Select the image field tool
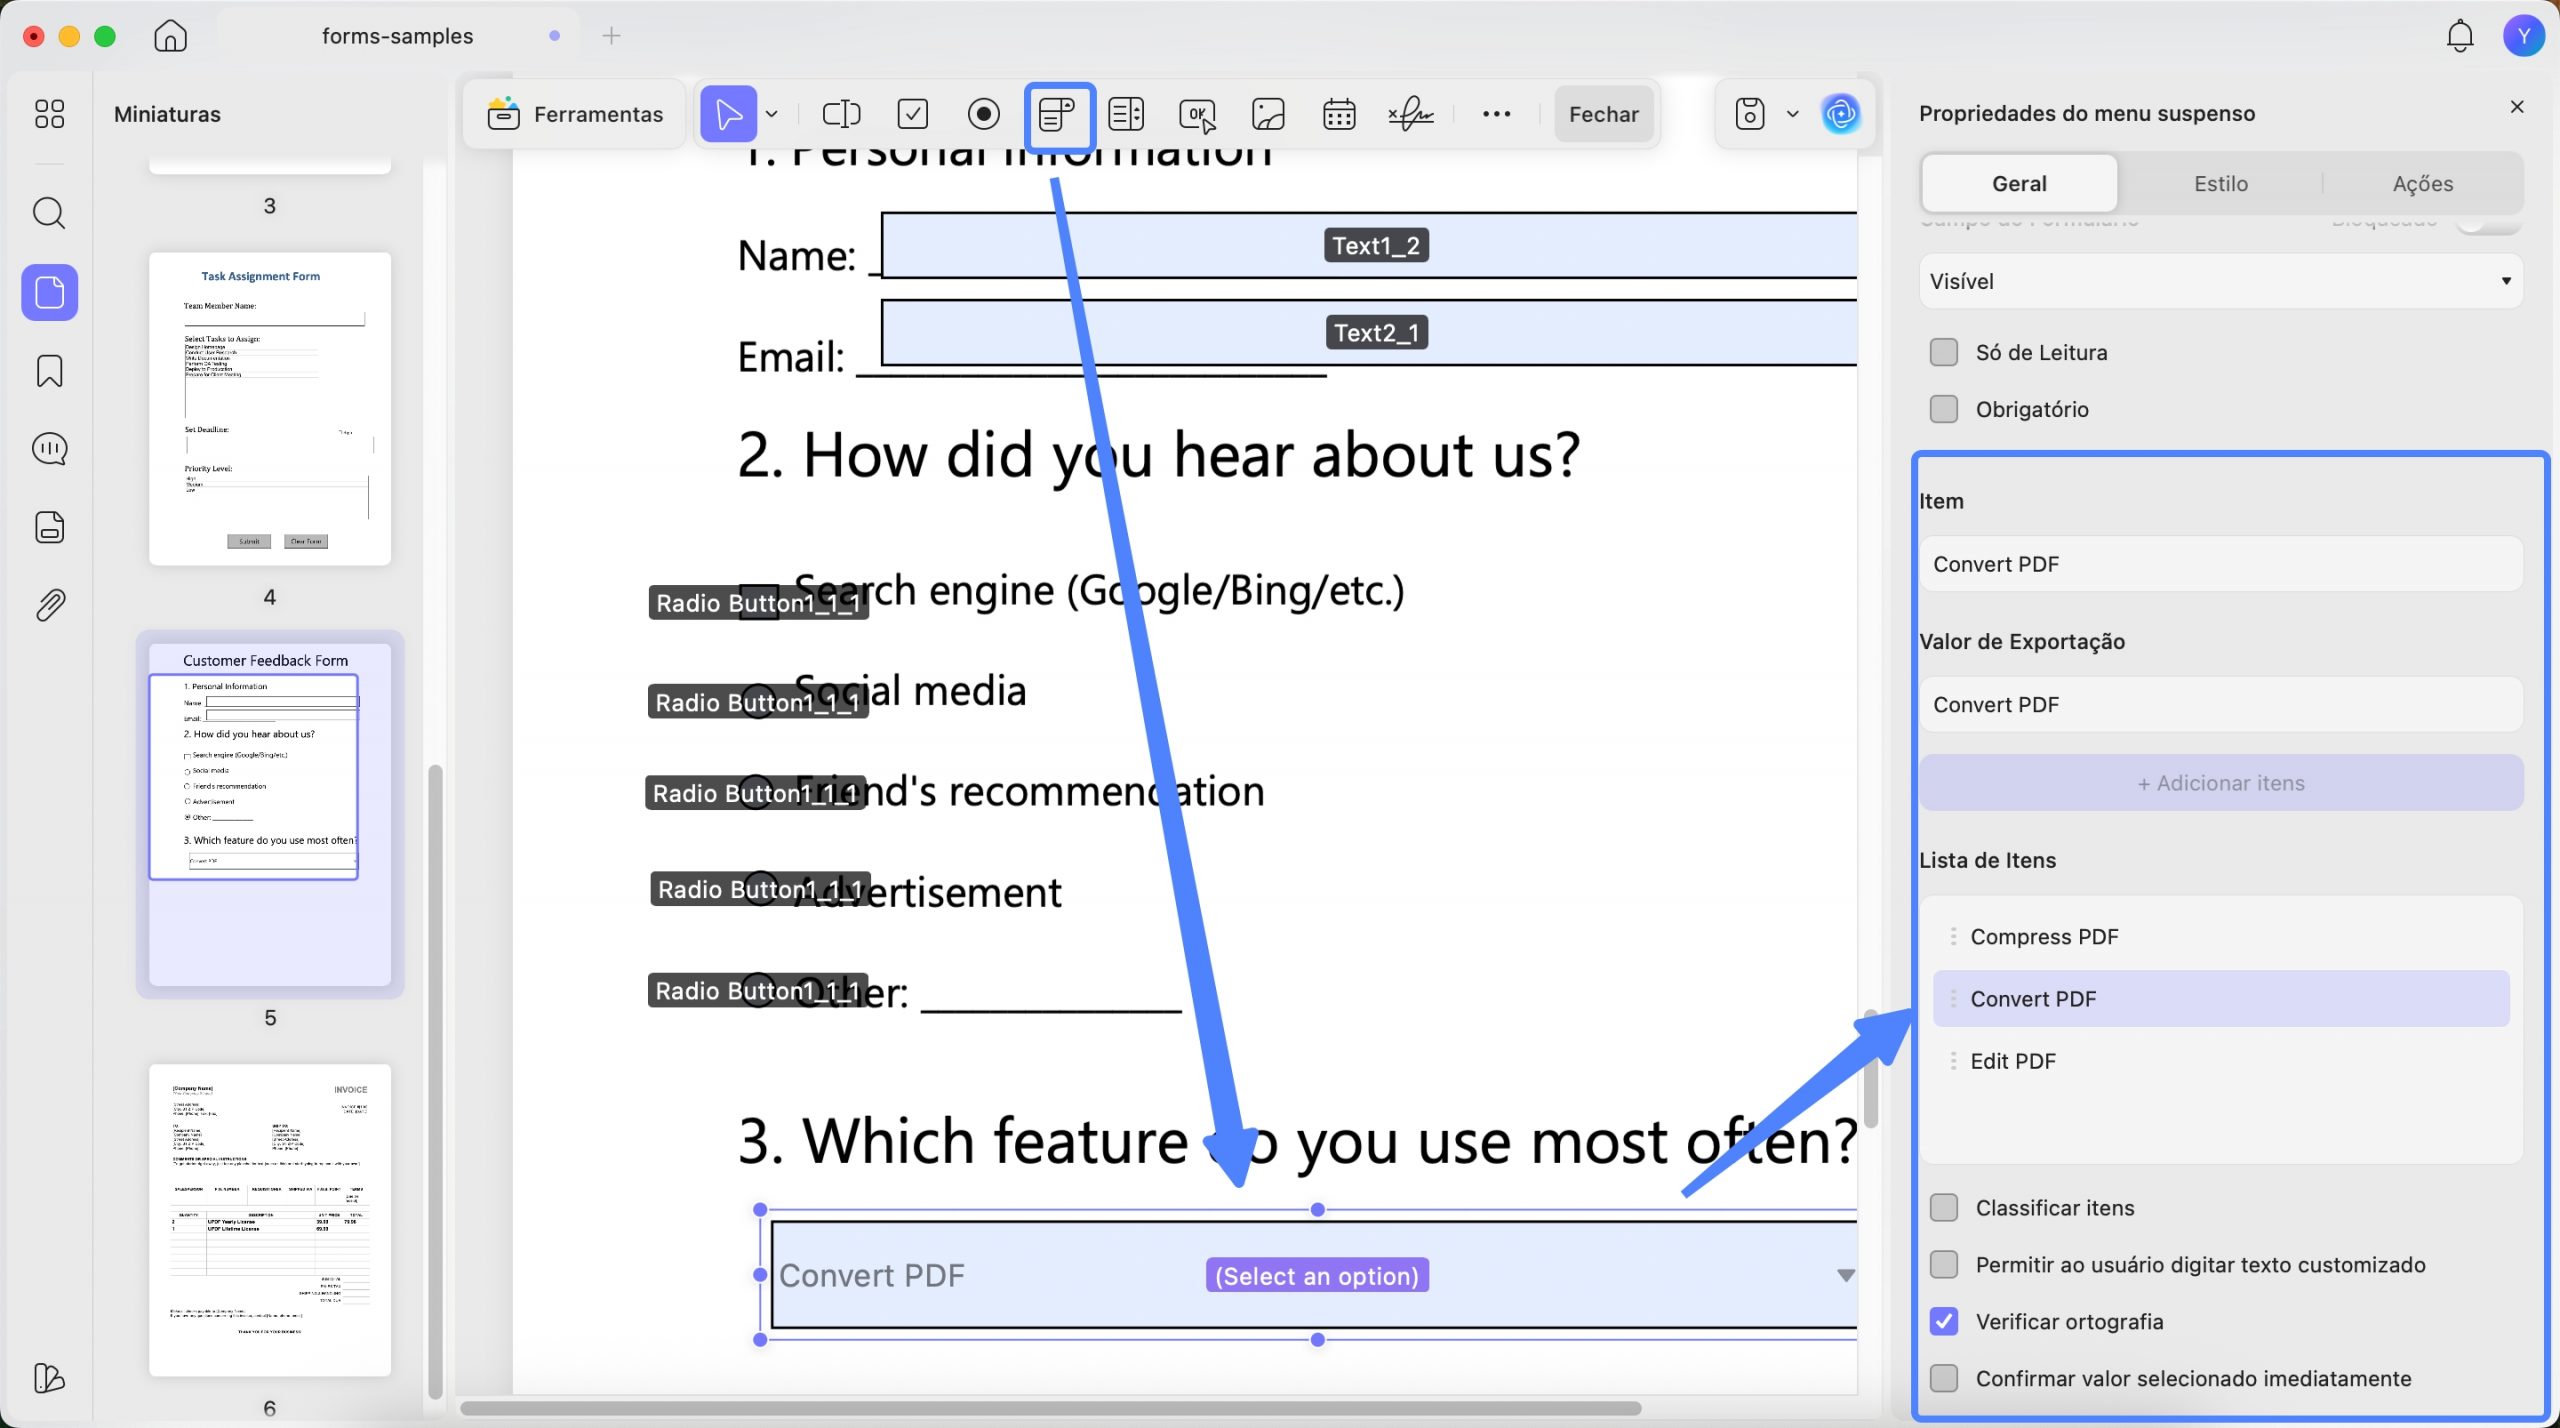The height and width of the screenshot is (1428, 2560). coord(1268,114)
